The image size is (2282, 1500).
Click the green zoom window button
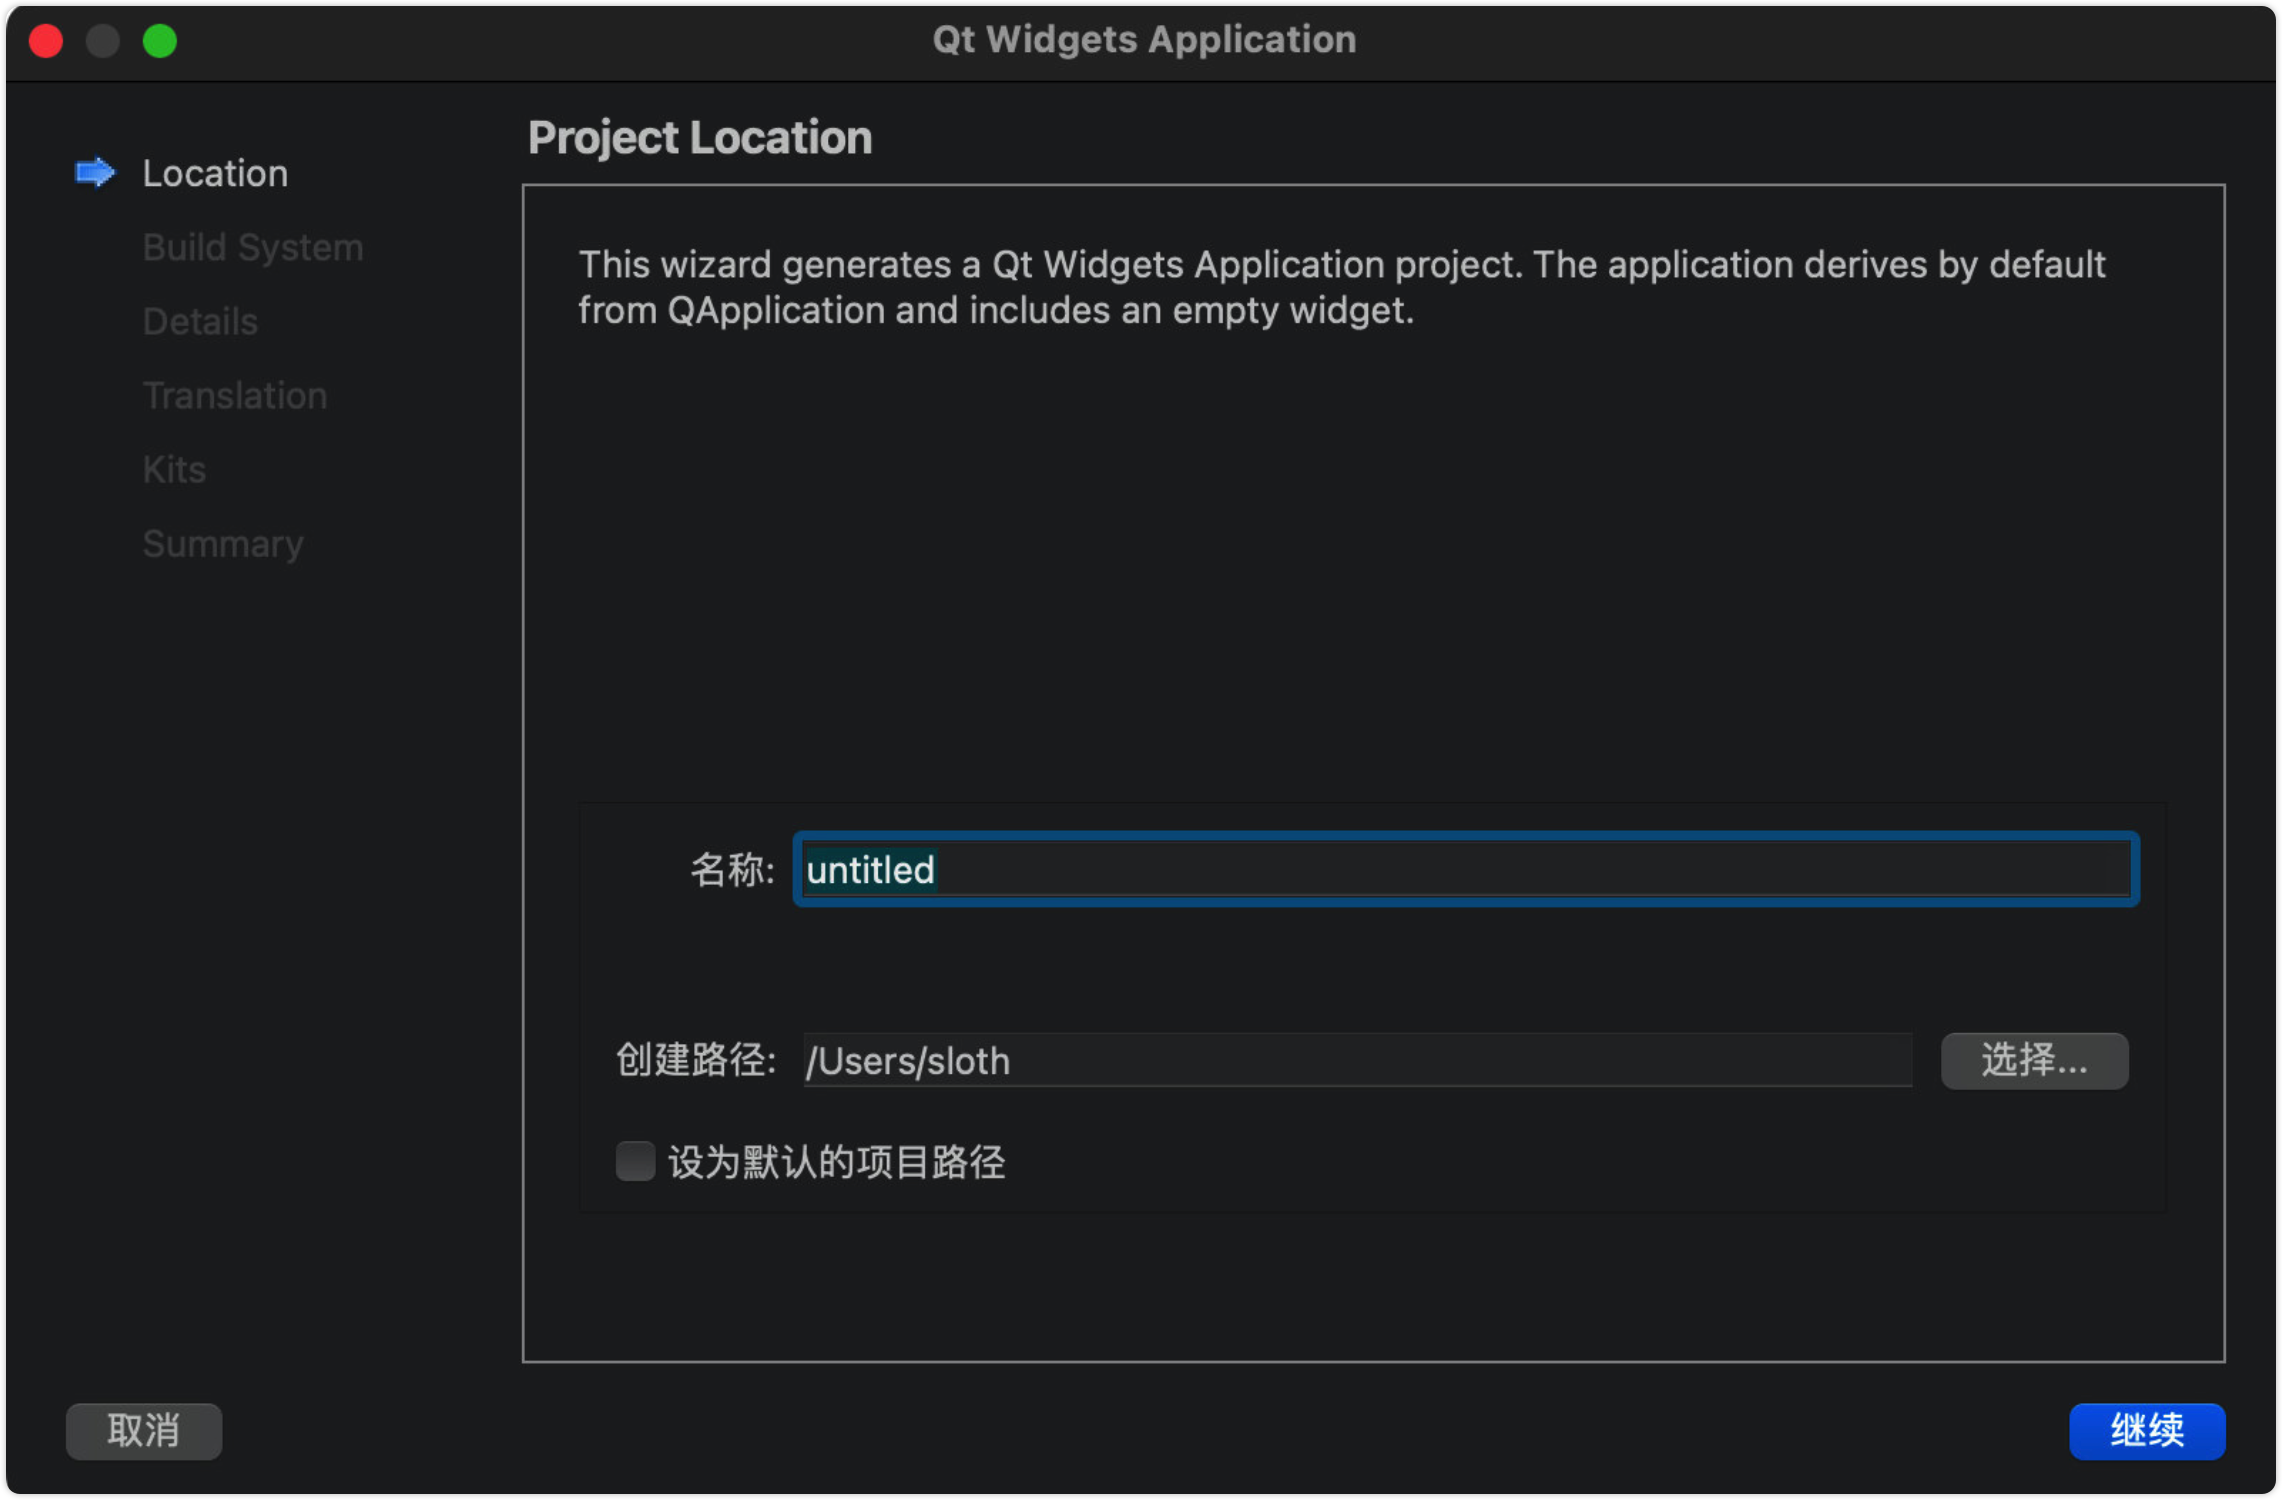coord(160,41)
